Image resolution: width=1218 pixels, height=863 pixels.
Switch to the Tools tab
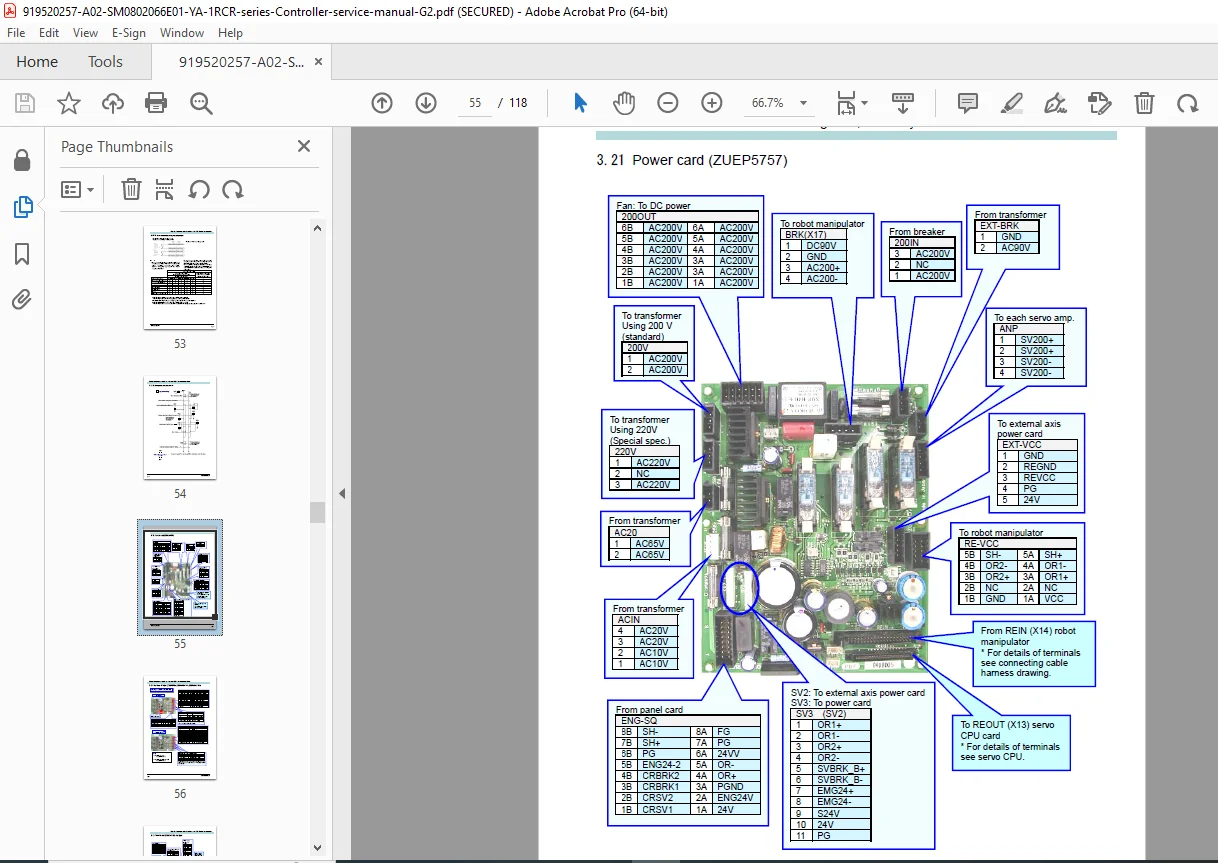105,62
